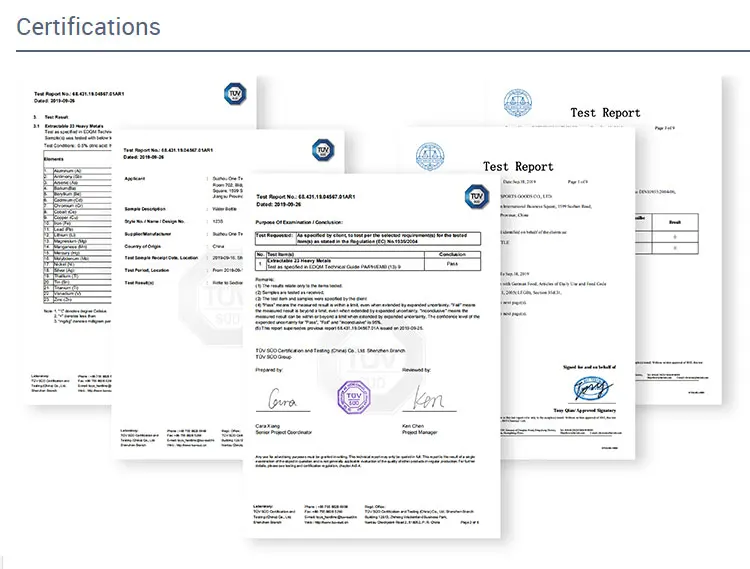Click the 'Supplier/Manufacturer' label

point(147,234)
